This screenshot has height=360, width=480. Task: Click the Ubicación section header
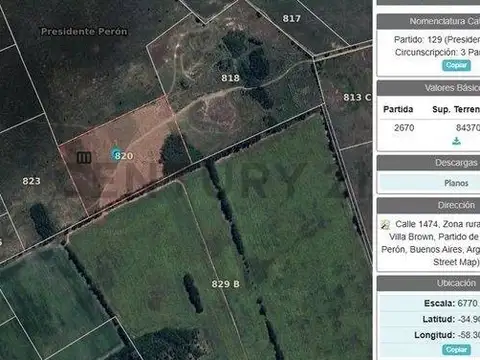(428, 283)
